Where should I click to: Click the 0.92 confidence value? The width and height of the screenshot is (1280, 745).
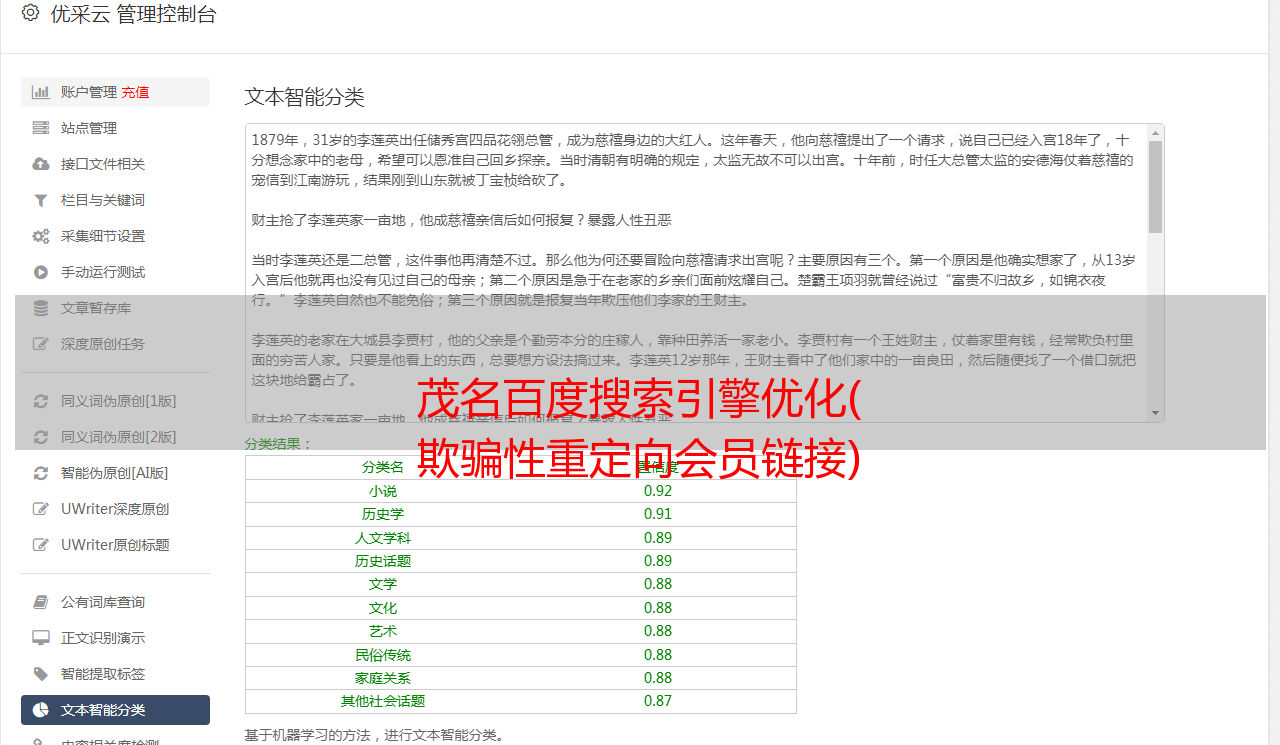(658, 491)
